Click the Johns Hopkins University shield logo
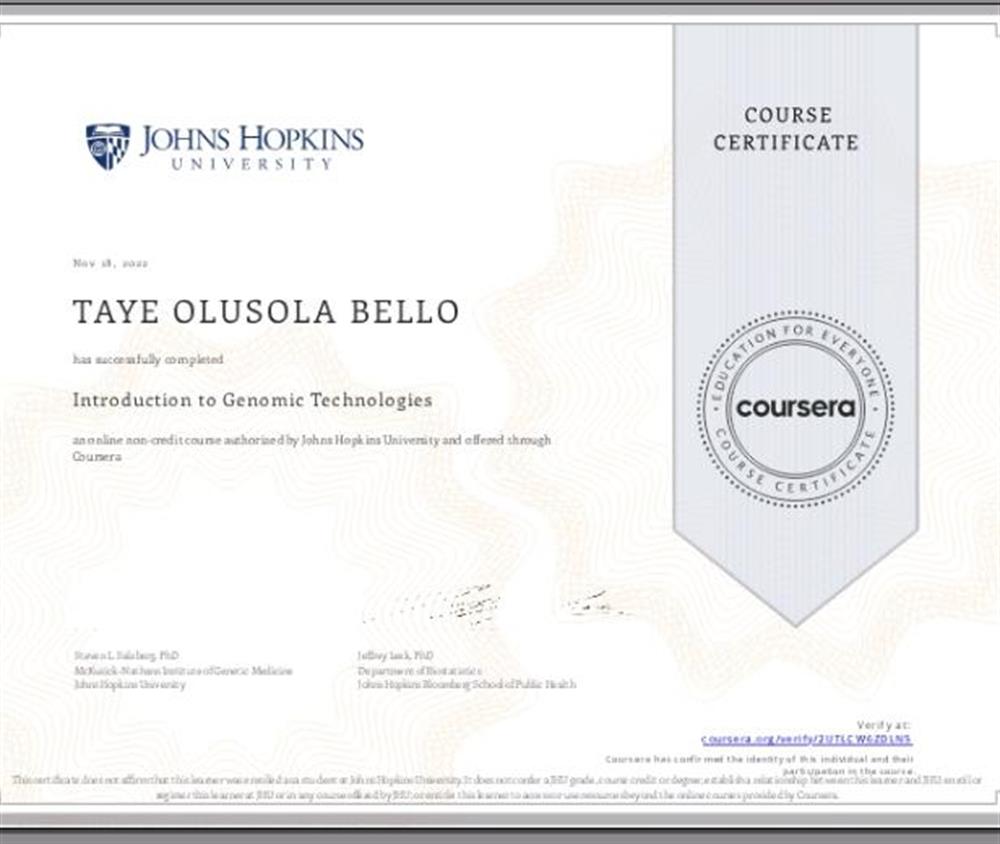The height and width of the screenshot is (844, 1000). pyautogui.click(x=108, y=146)
